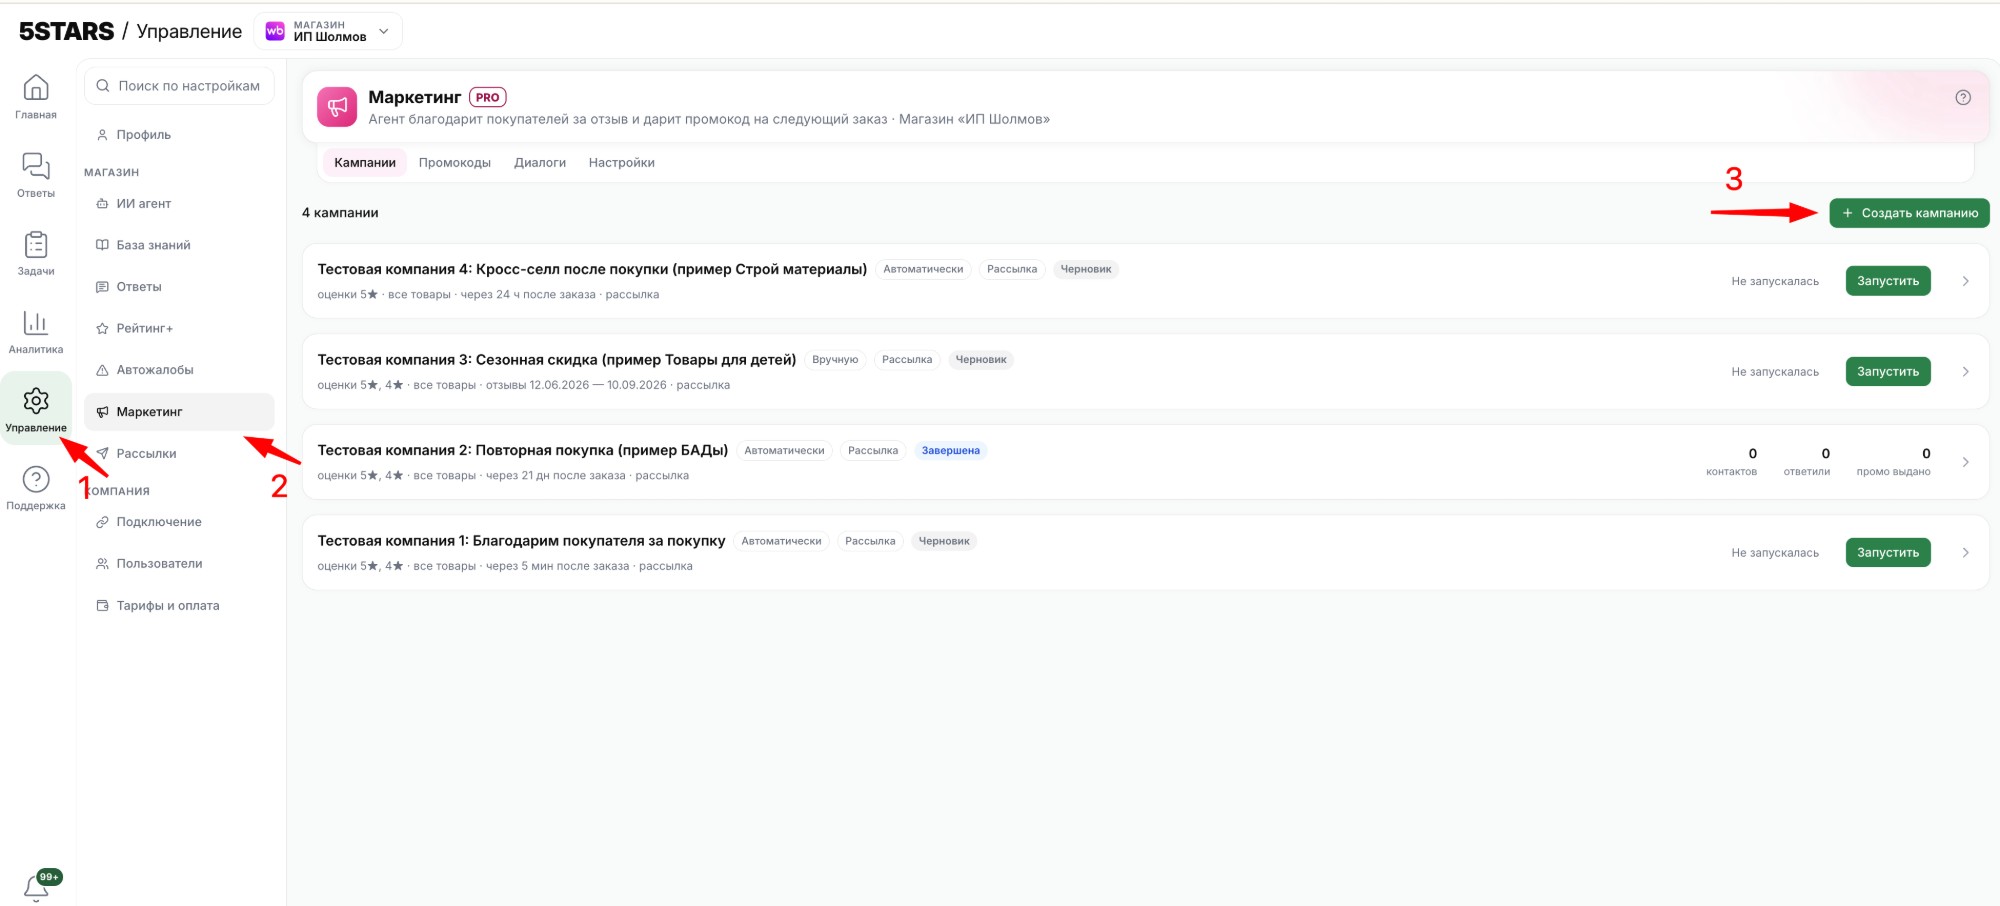Click the help icon in the Маркетинг header
This screenshot has width=2000, height=906.
pyautogui.click(x=1963, y=98)
